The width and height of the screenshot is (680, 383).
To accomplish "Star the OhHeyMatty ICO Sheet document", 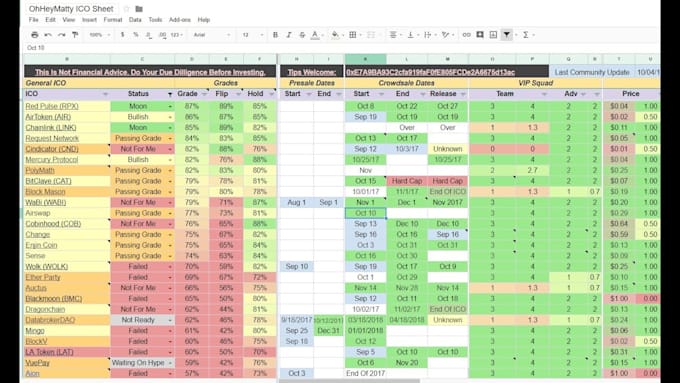I will click(x=126, y=9).
